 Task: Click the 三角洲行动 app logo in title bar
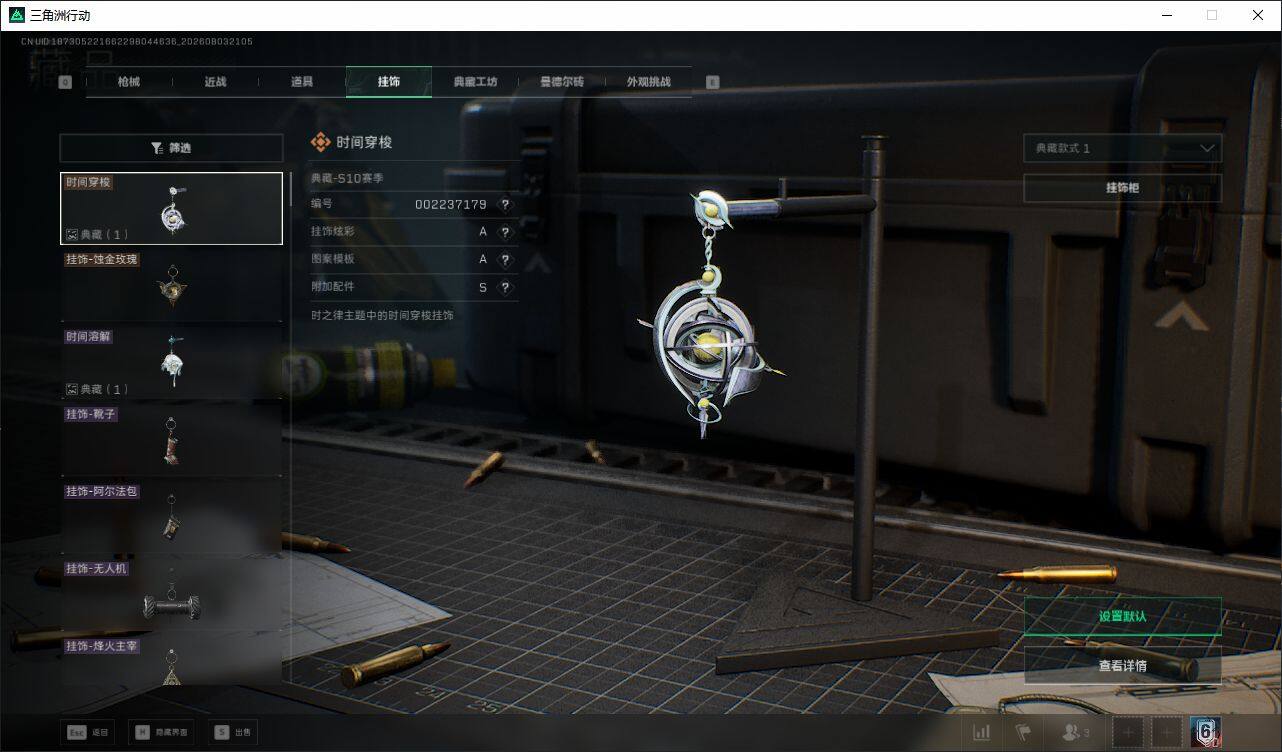point(16,15)
